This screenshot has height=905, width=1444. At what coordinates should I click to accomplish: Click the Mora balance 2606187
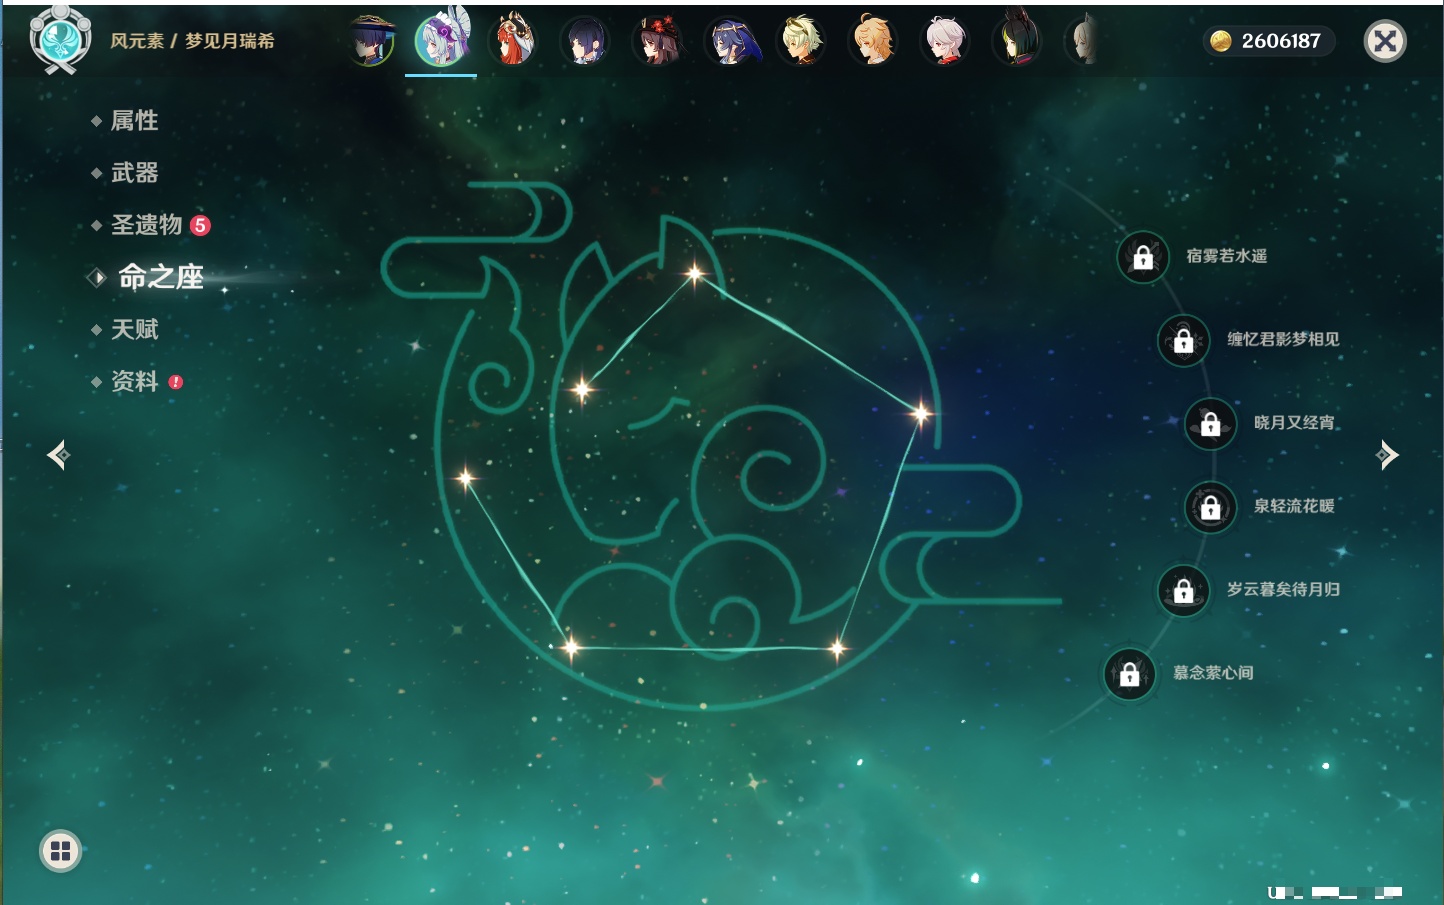tap(1281, 41)
